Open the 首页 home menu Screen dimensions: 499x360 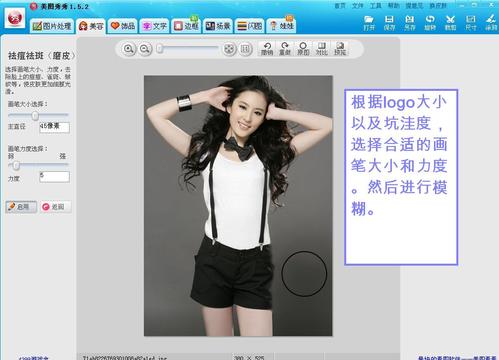pos(340,6)
